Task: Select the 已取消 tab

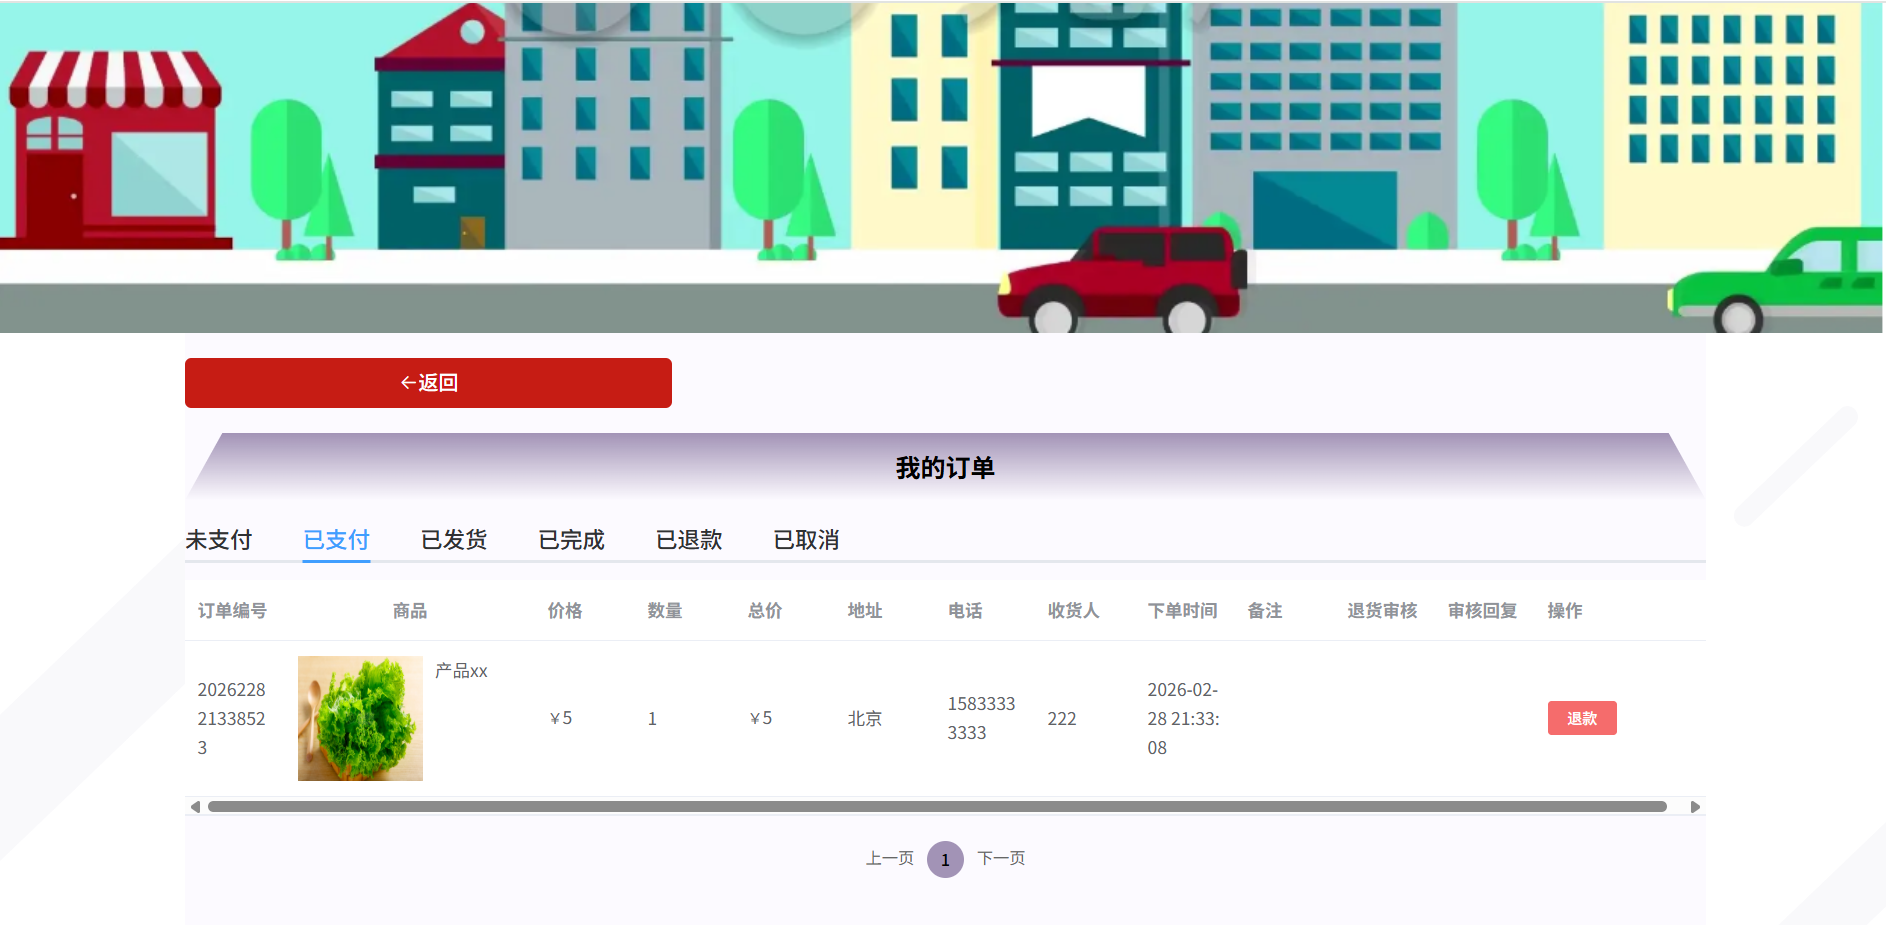Action: point(806,540)
